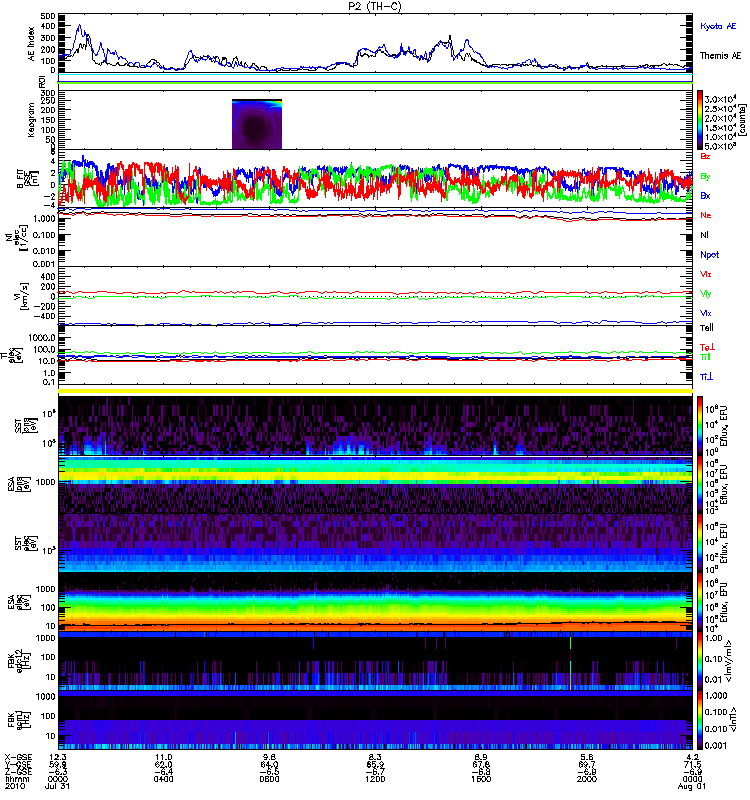Click the SST ions Eflux color bar
Image resolution: width=750 pixels, height=800 pixels.
[x=700, y=426]
